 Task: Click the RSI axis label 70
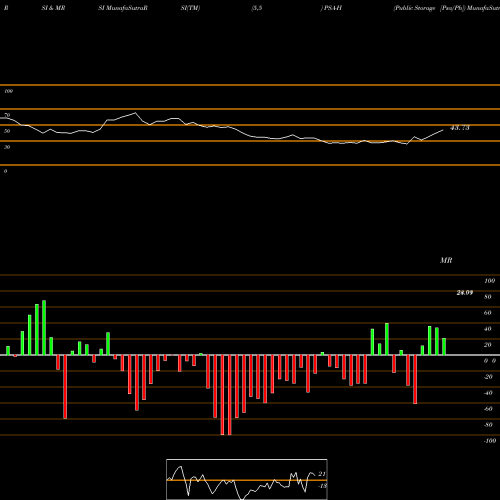click(x=7, y=115)
